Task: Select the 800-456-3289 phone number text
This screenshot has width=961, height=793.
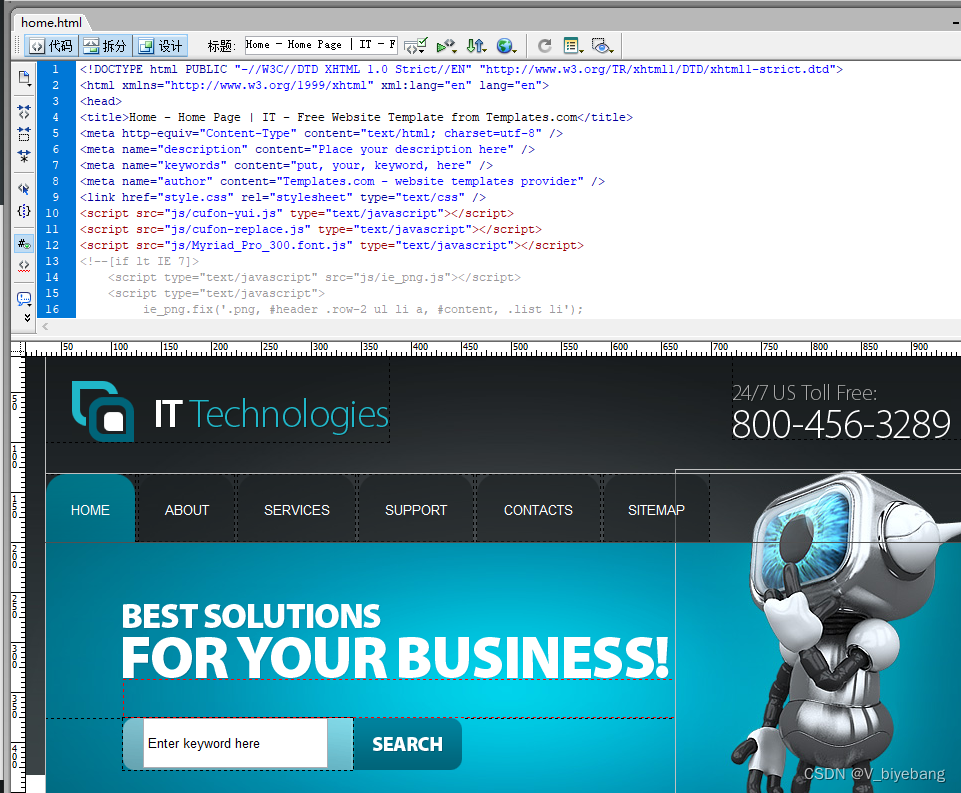Action: coord(841,424)
